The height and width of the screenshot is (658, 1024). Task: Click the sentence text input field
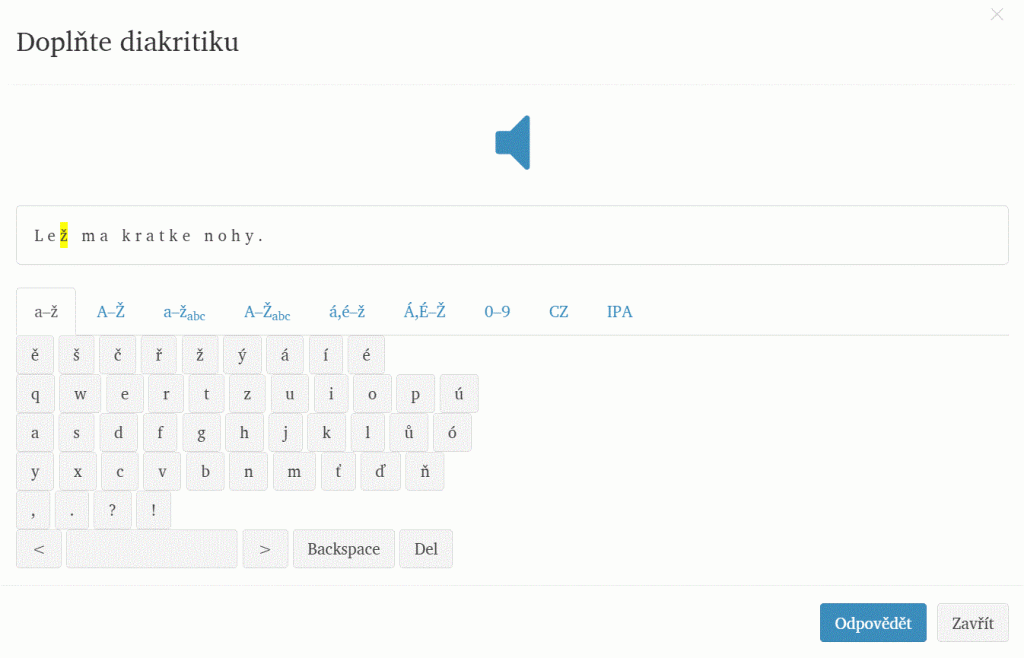[513, 235]
